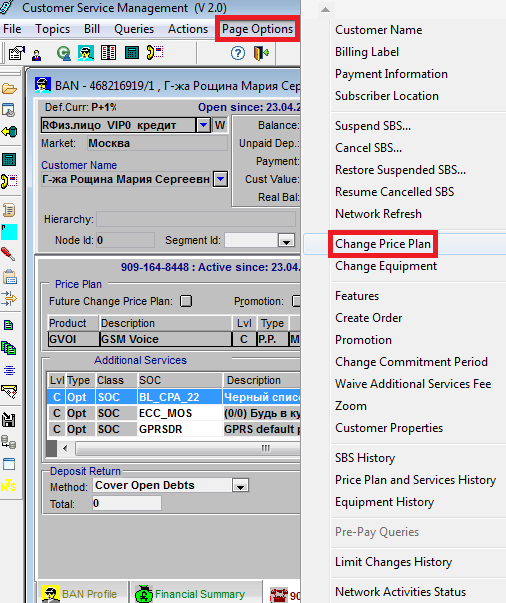Click the teal calculator icon in top toolbar
506x603 pixels.
point(132,53)
